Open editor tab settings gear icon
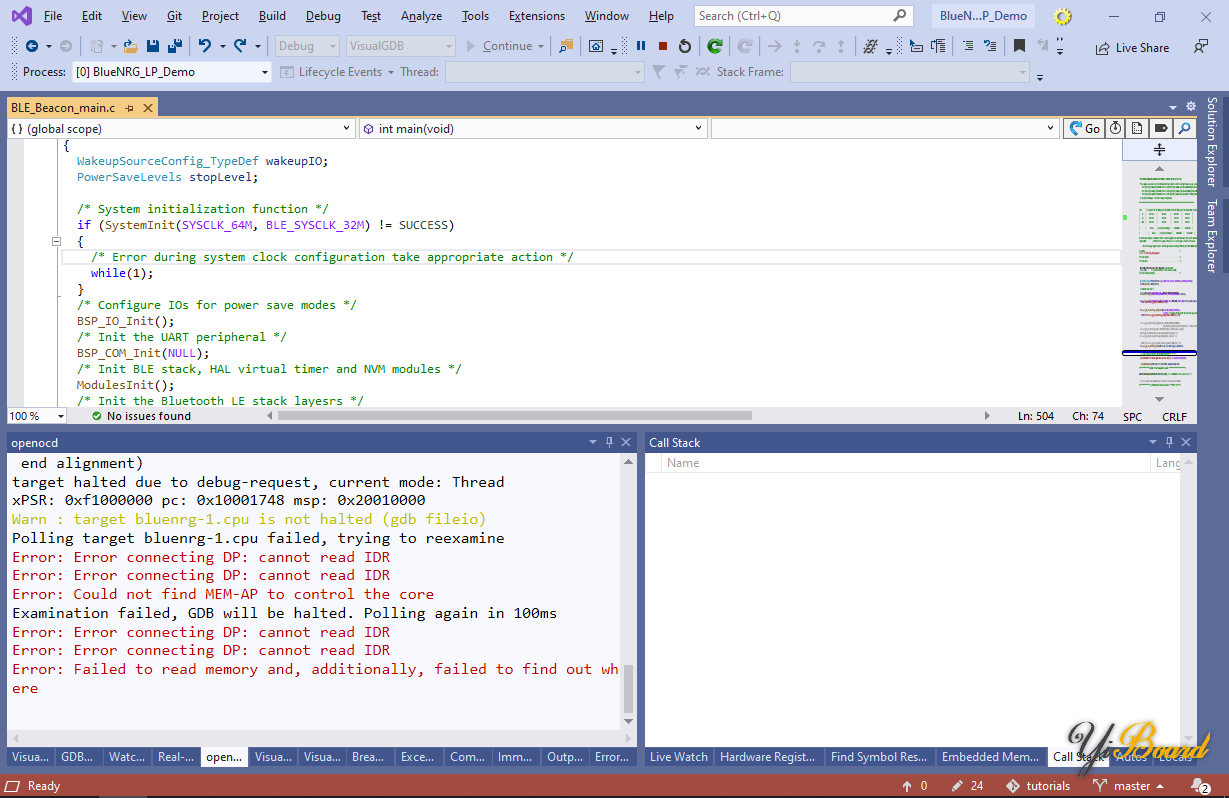The height and width of the screenshot is (798, 1229). [x=1190, y=106]
